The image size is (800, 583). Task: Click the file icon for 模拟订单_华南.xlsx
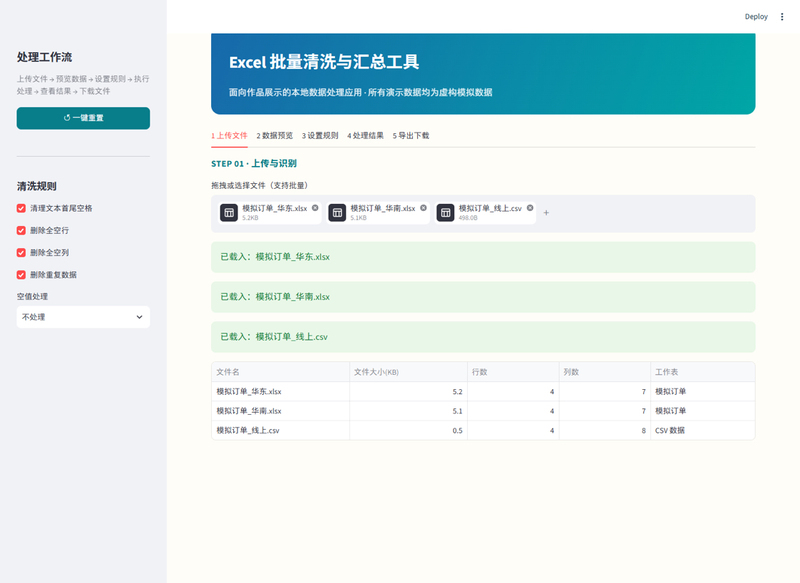337,213
